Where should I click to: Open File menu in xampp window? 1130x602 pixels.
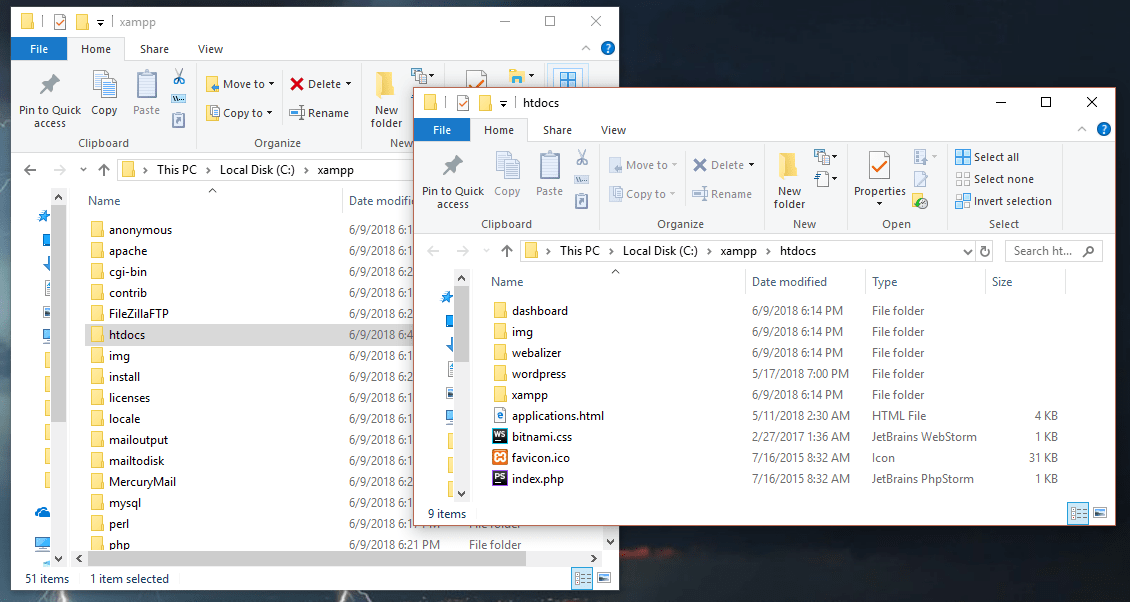39,49
